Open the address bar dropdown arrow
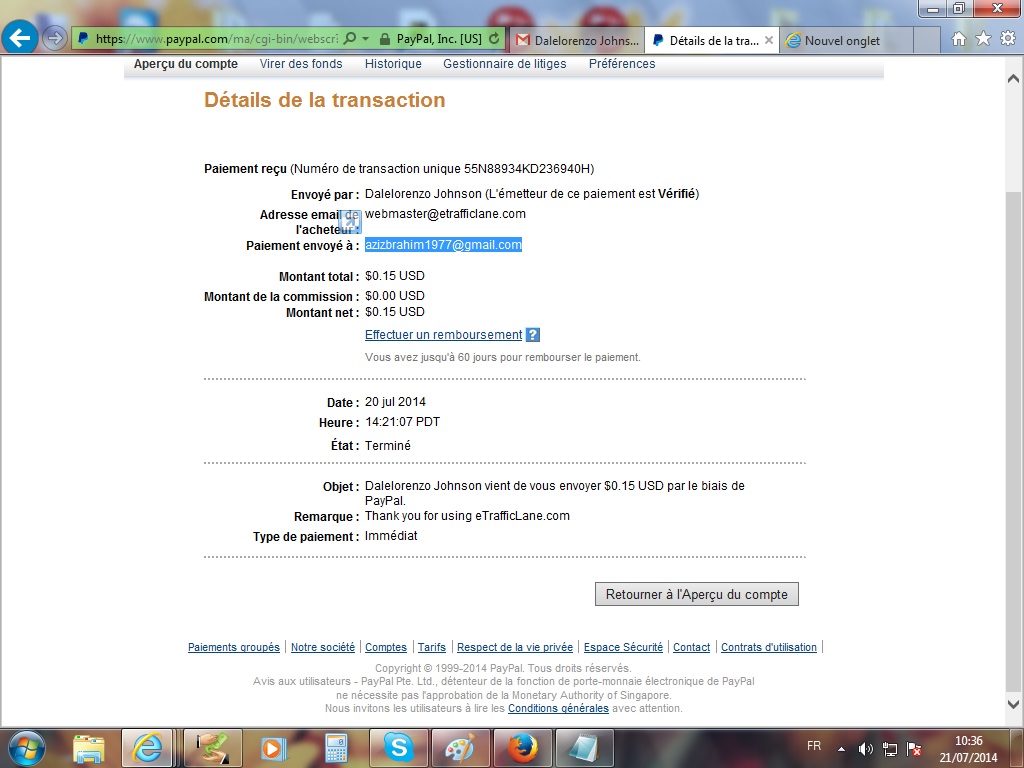Screen dimensions: 1024x768 point(366,39)
